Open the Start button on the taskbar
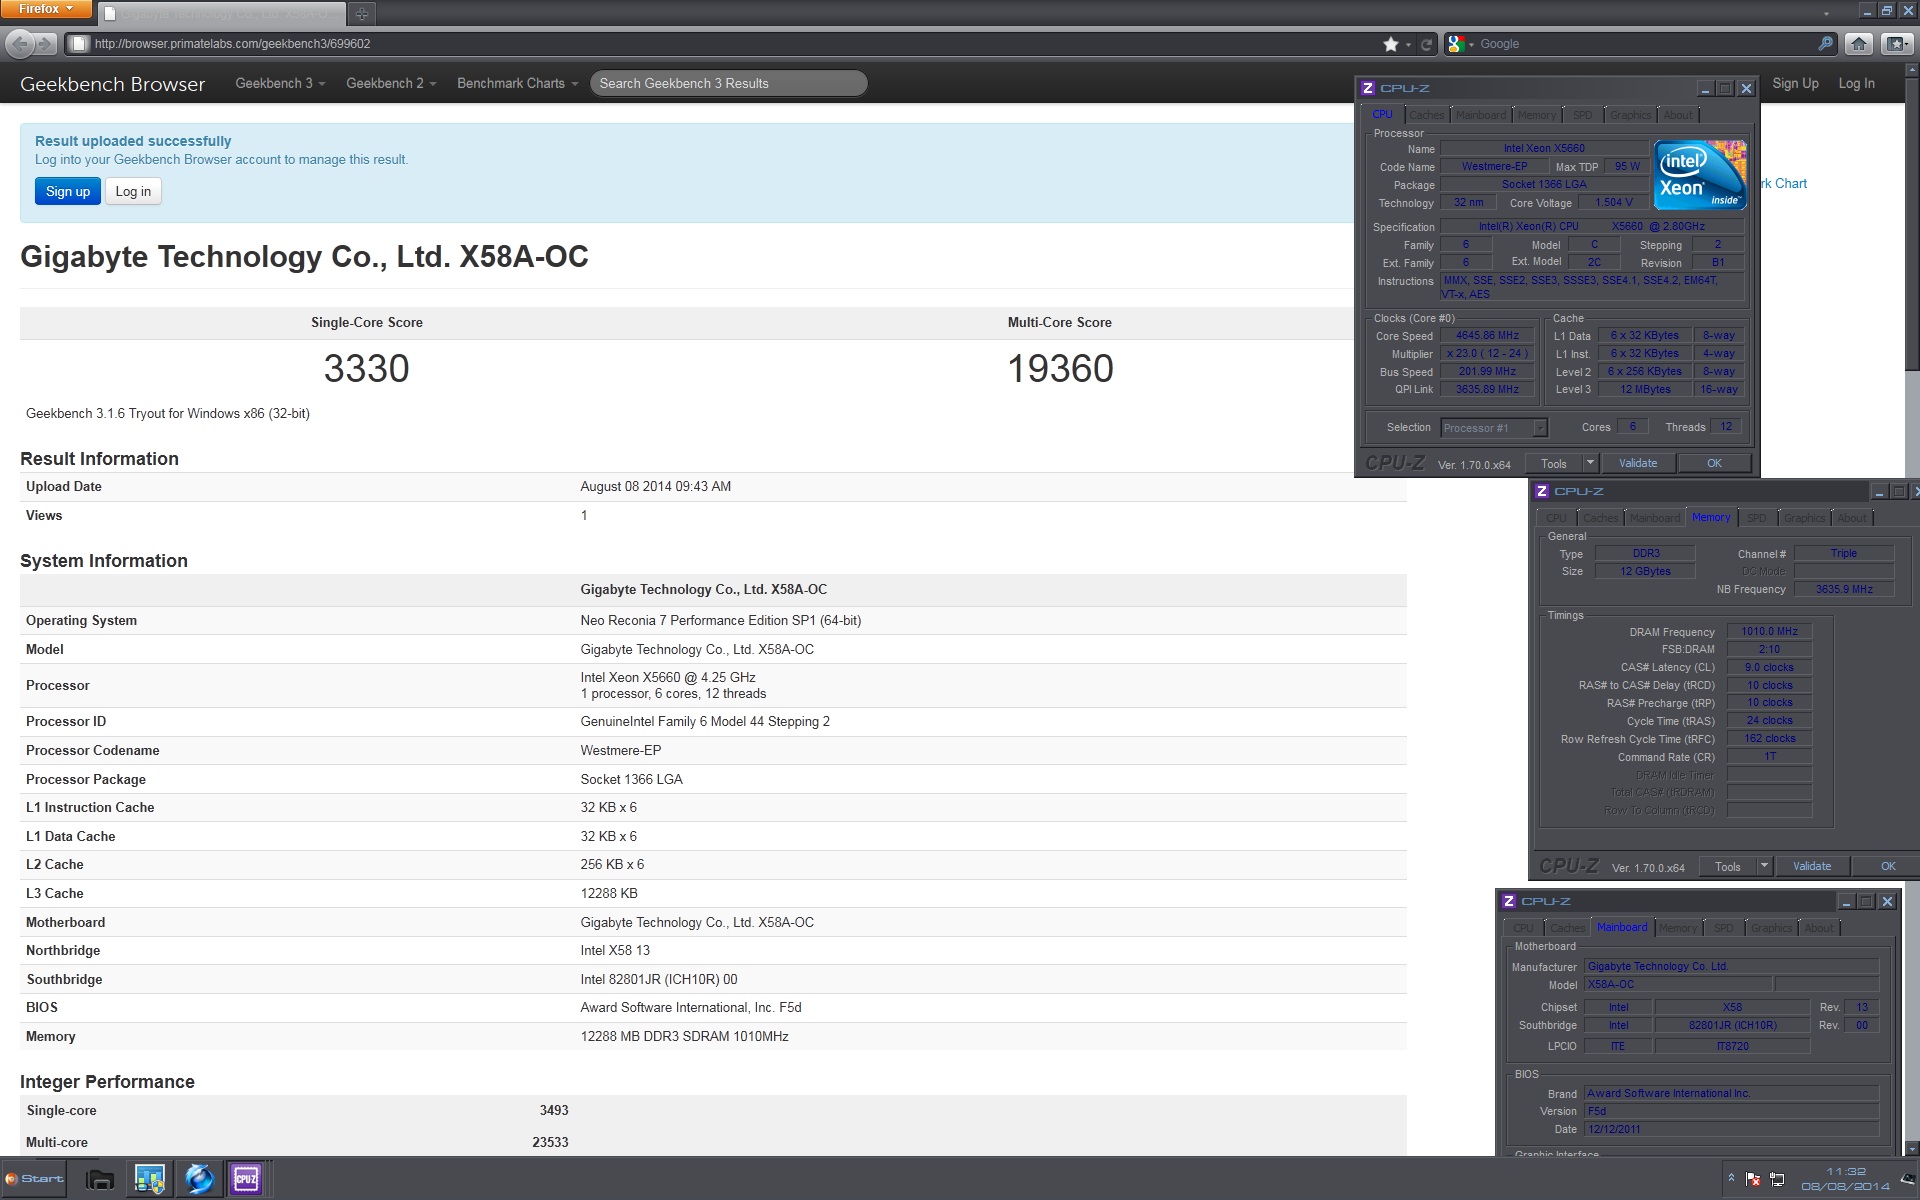 click(x=34, y=1179)
